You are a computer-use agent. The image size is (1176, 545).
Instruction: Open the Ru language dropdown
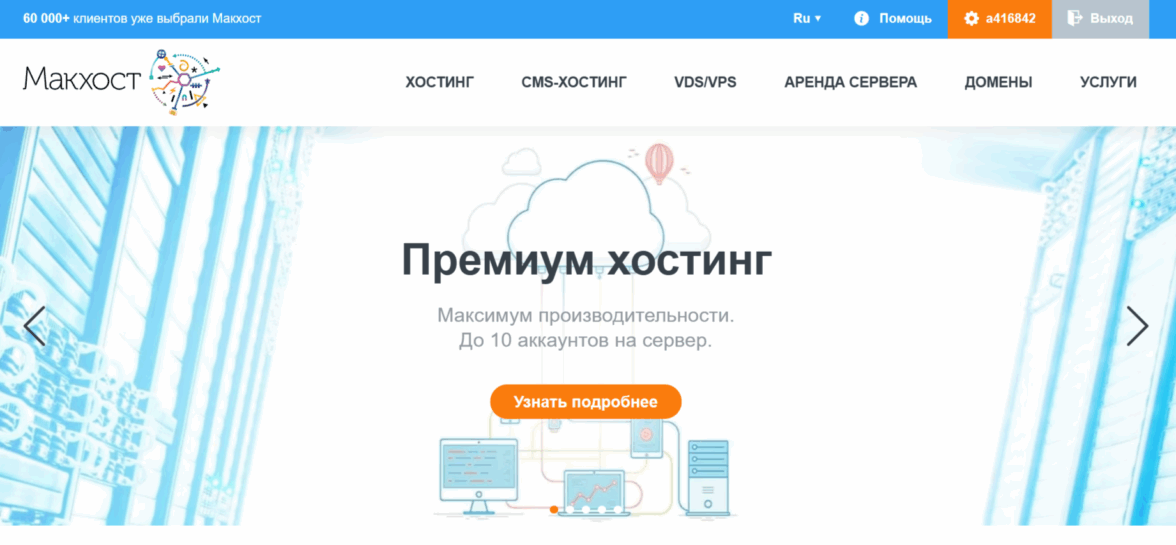coord(807,19)
